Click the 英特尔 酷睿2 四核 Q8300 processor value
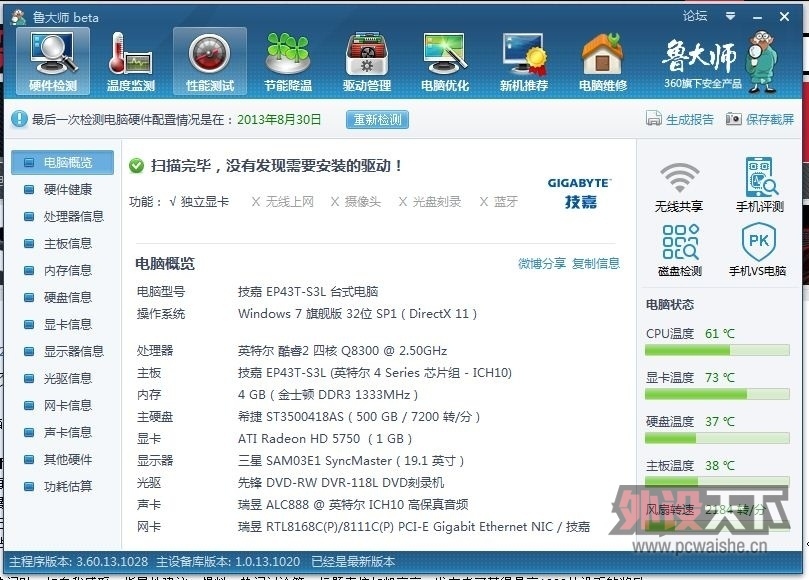 point(343,351)
